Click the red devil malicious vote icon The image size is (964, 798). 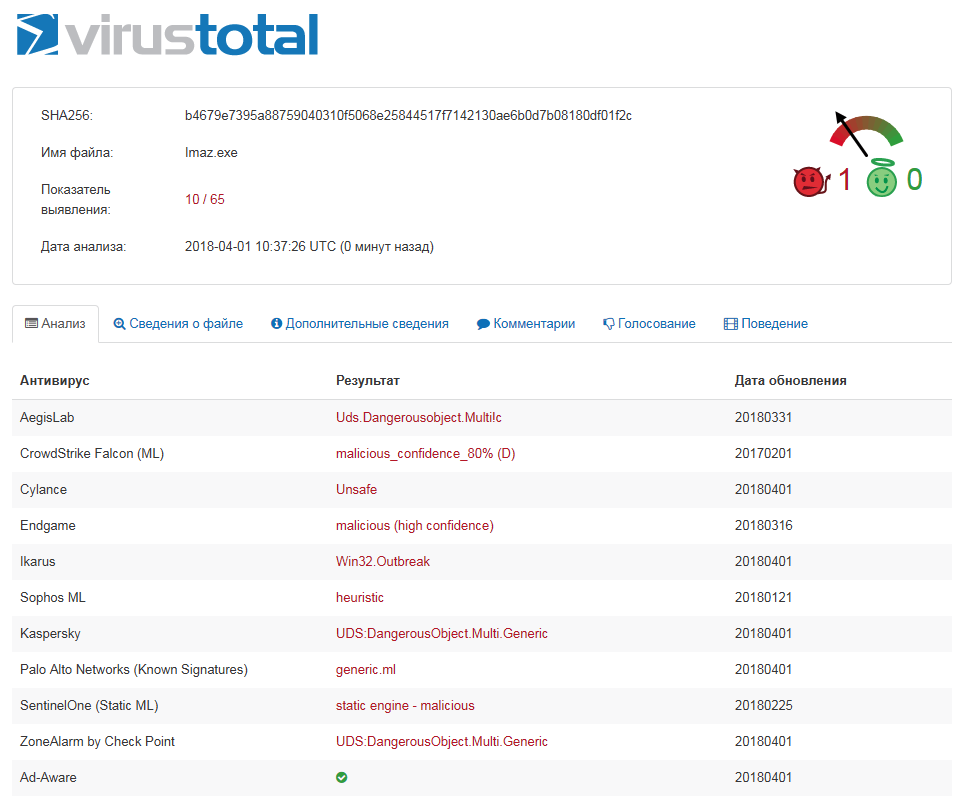pos(811,181)
